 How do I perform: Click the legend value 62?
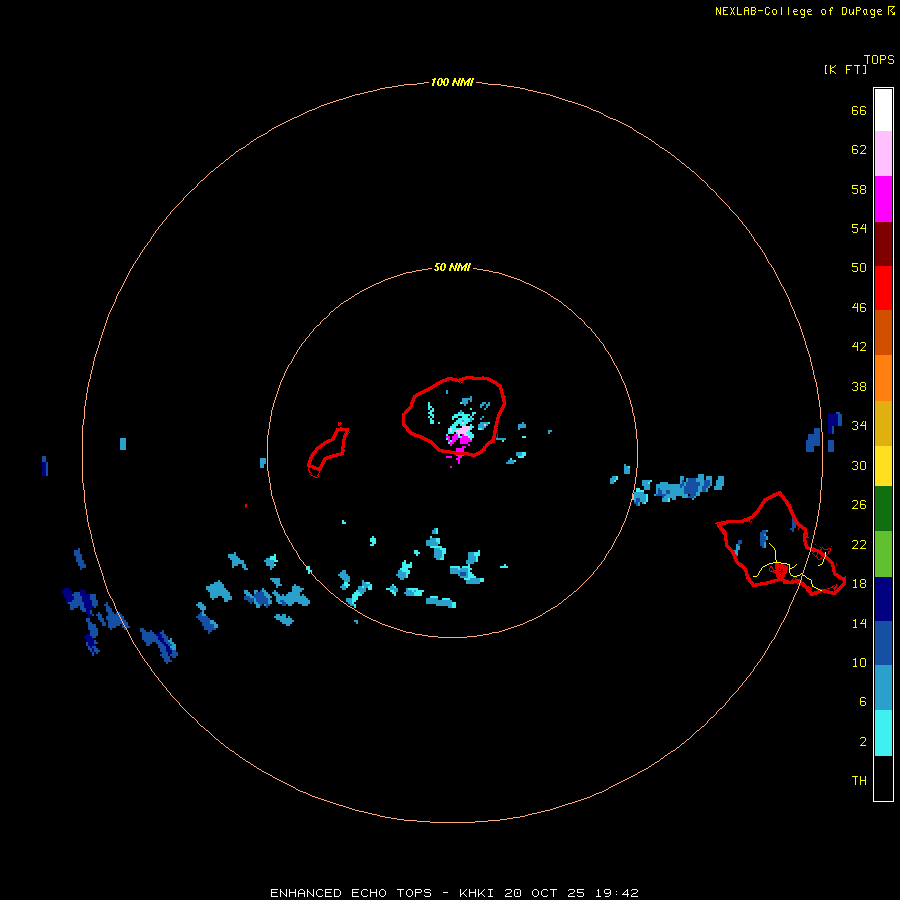[x=859, y=149]
